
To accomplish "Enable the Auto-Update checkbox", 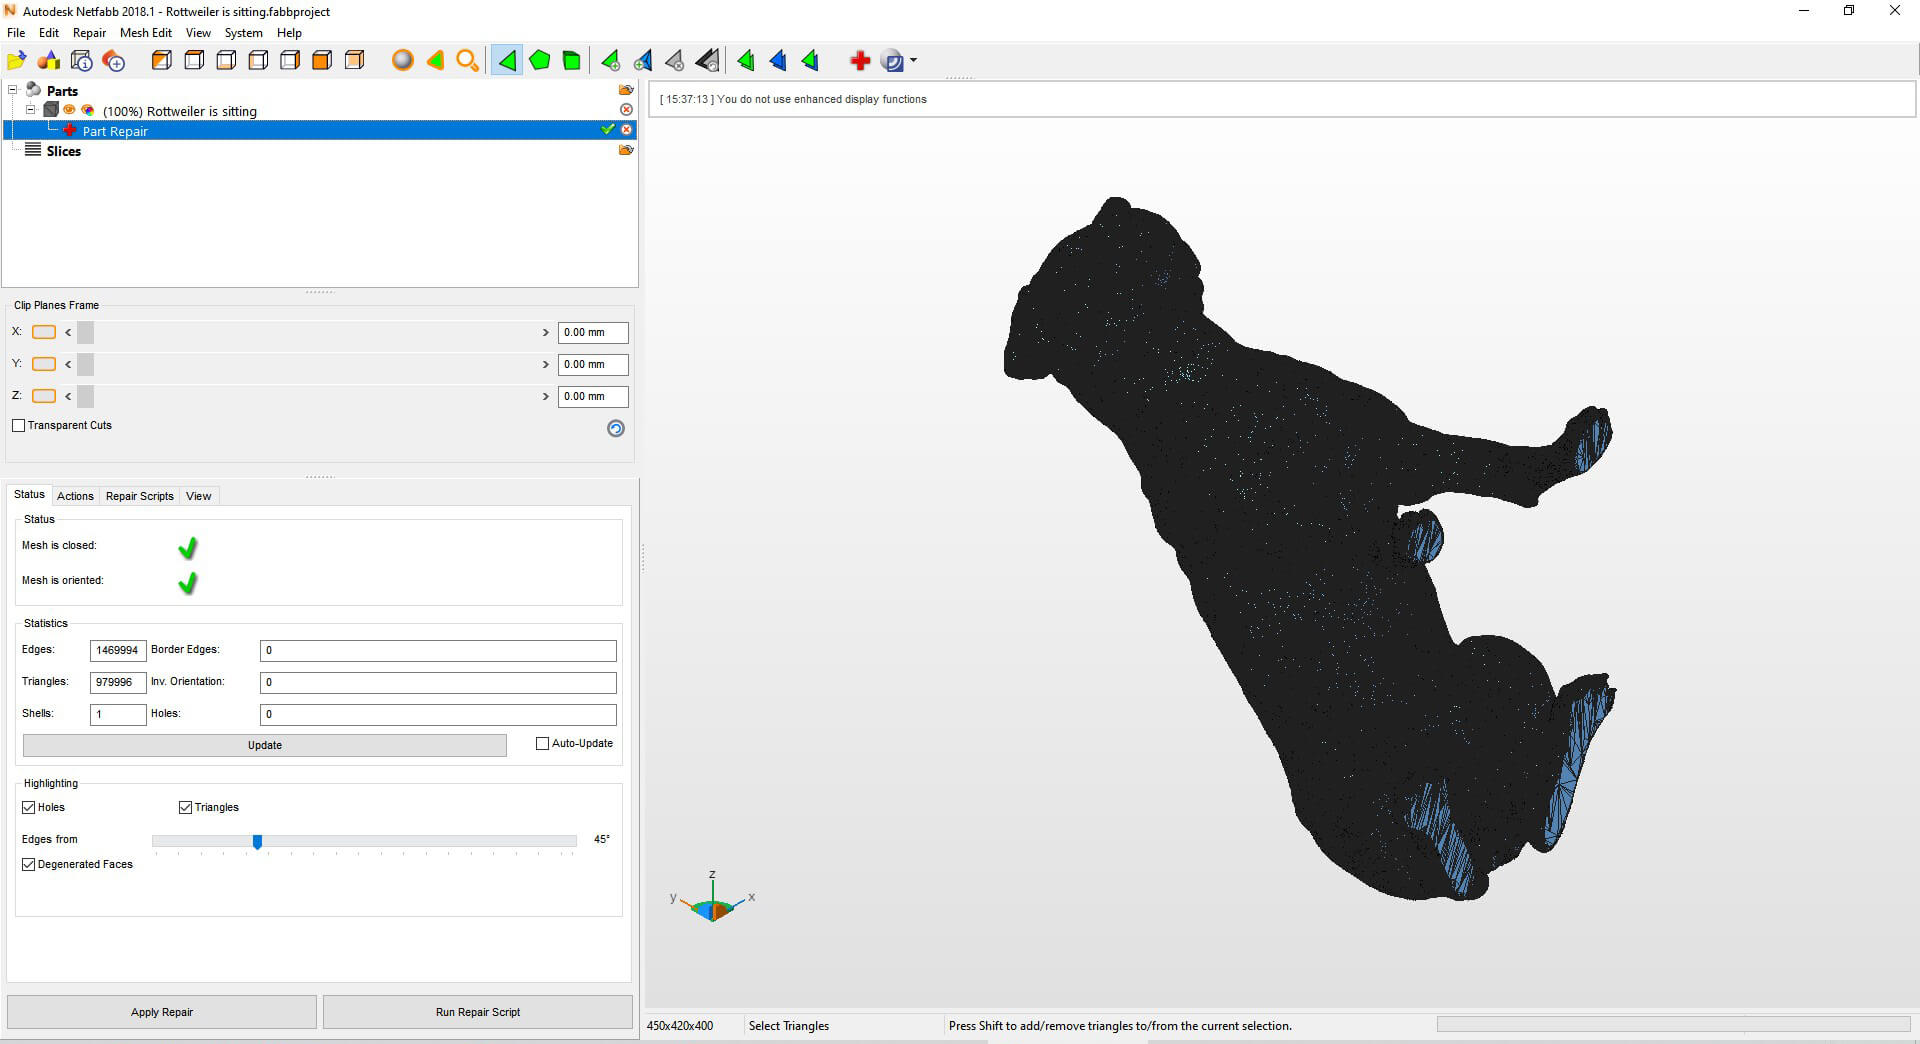I will 543,744.
